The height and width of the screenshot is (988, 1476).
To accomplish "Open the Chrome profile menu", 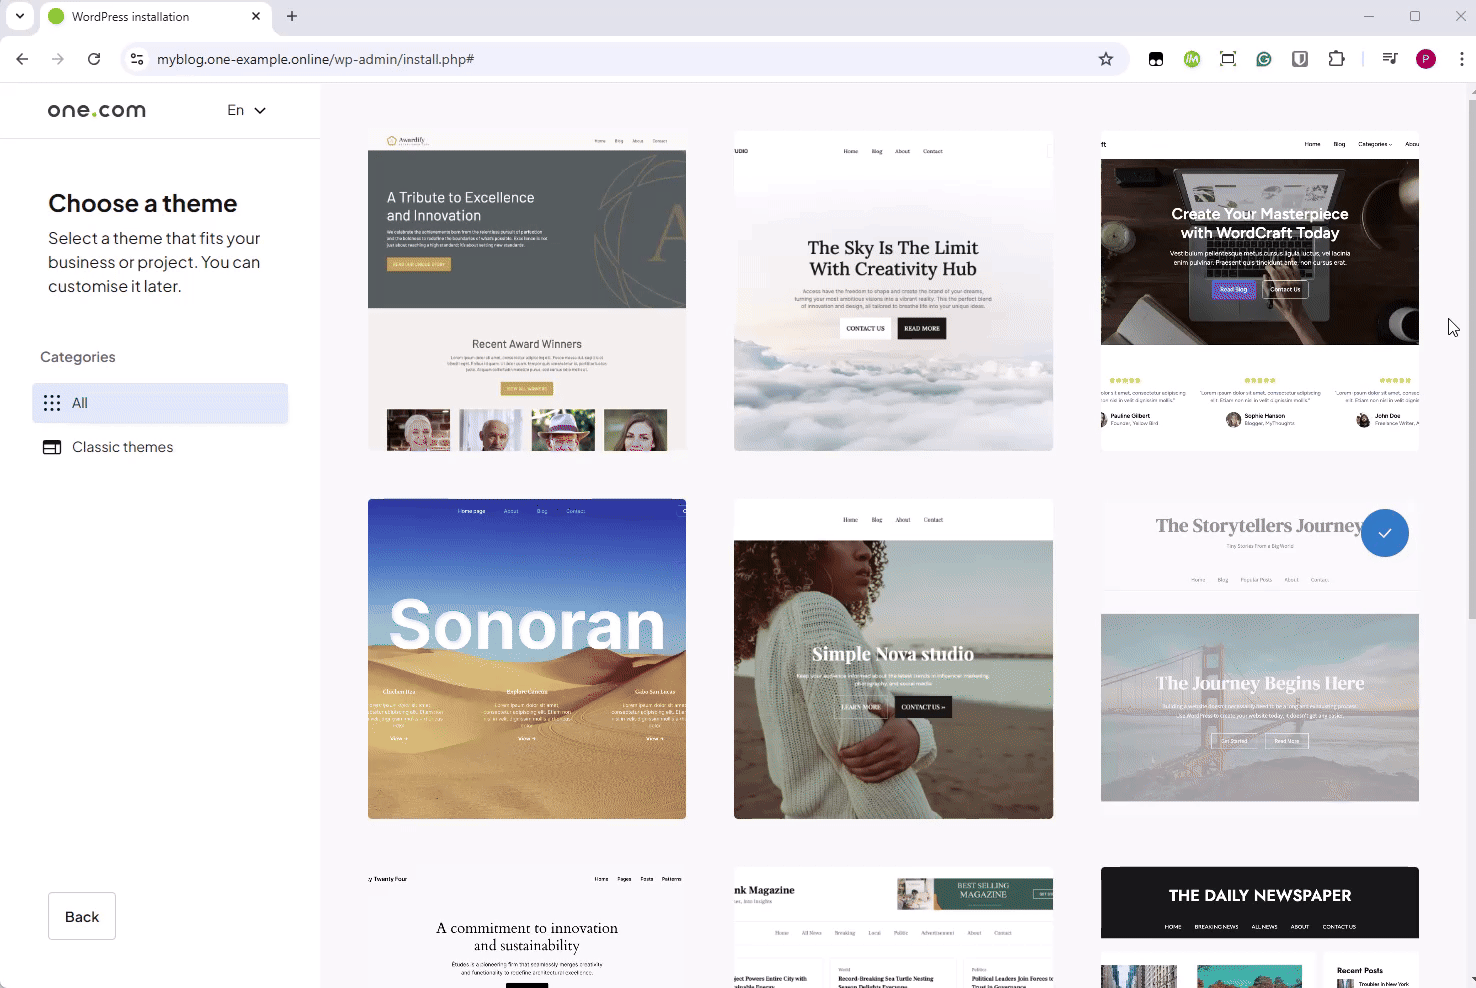I will [1426, 59].
